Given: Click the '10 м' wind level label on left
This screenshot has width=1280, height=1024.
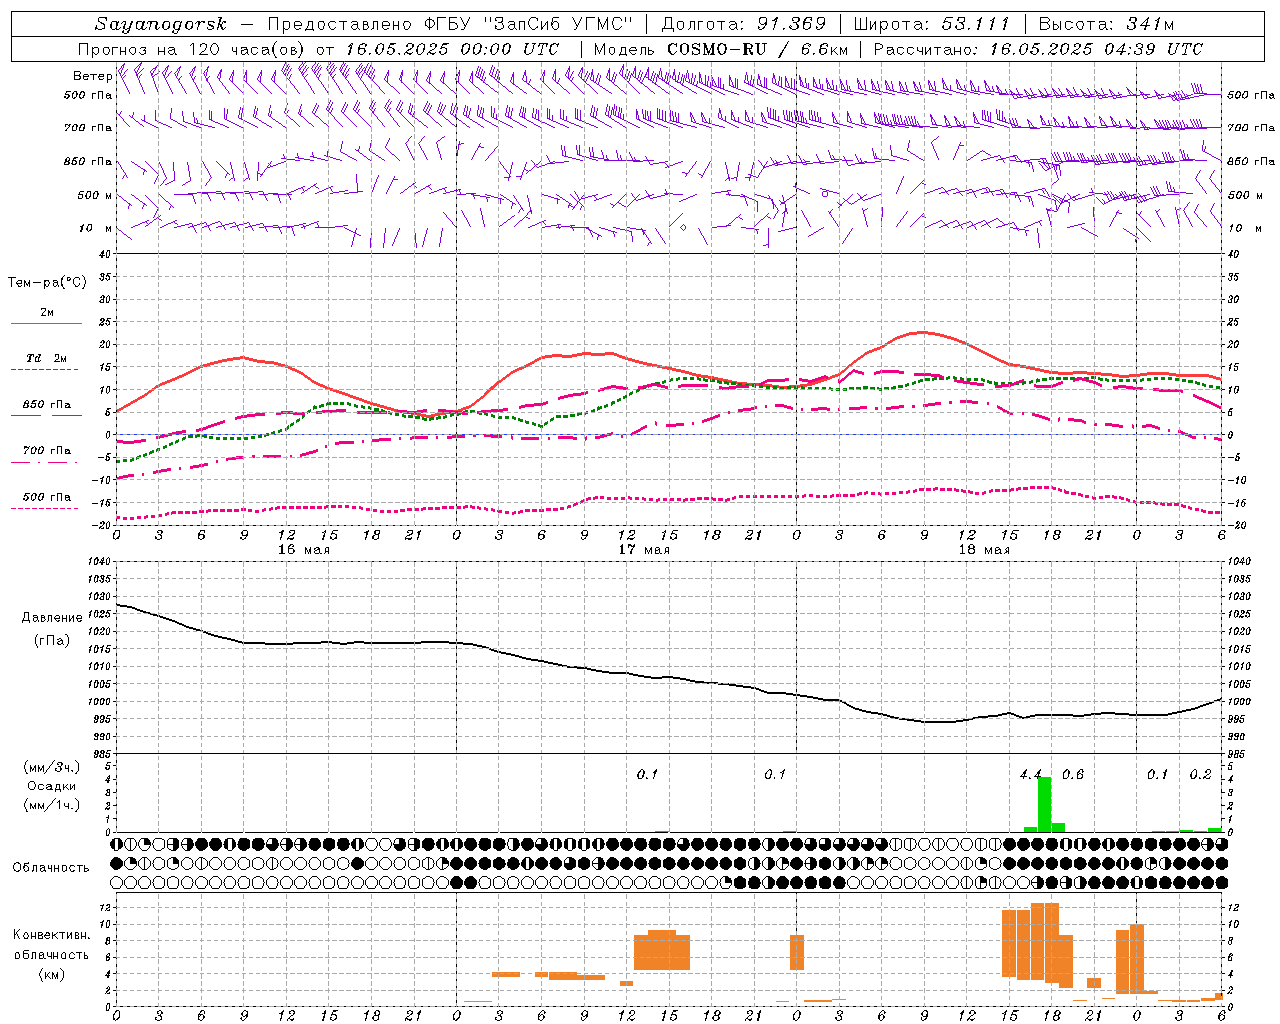Looking at the screenshot, I should 95,228.
